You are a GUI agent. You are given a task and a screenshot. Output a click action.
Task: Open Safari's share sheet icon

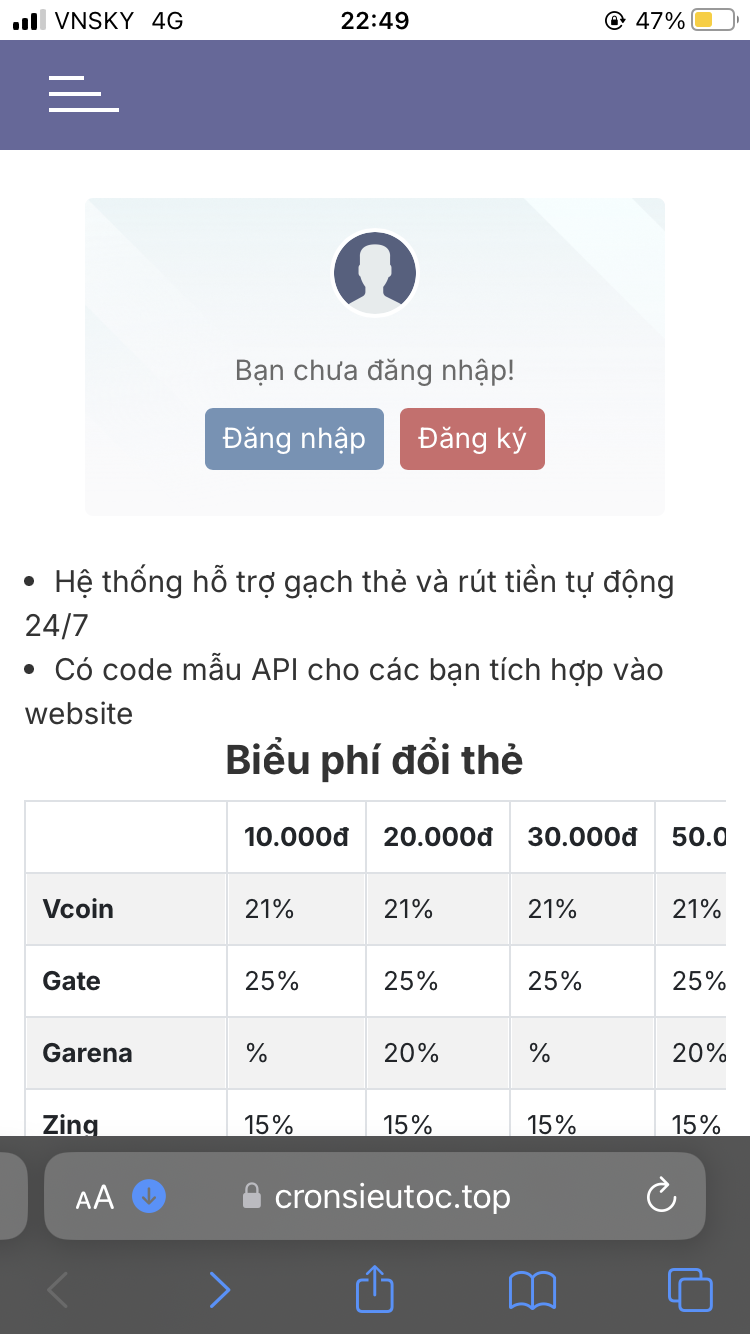[x=375, y=1290]
